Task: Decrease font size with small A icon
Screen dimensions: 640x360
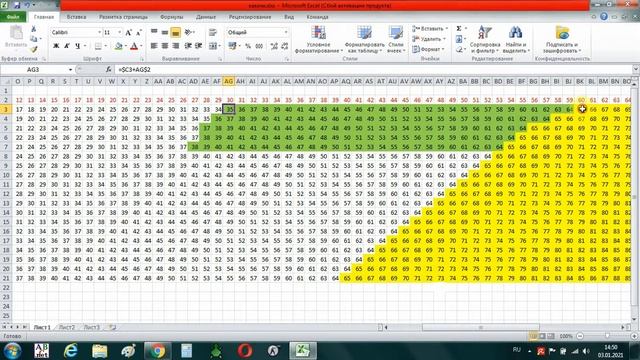Action: point(139,32)
